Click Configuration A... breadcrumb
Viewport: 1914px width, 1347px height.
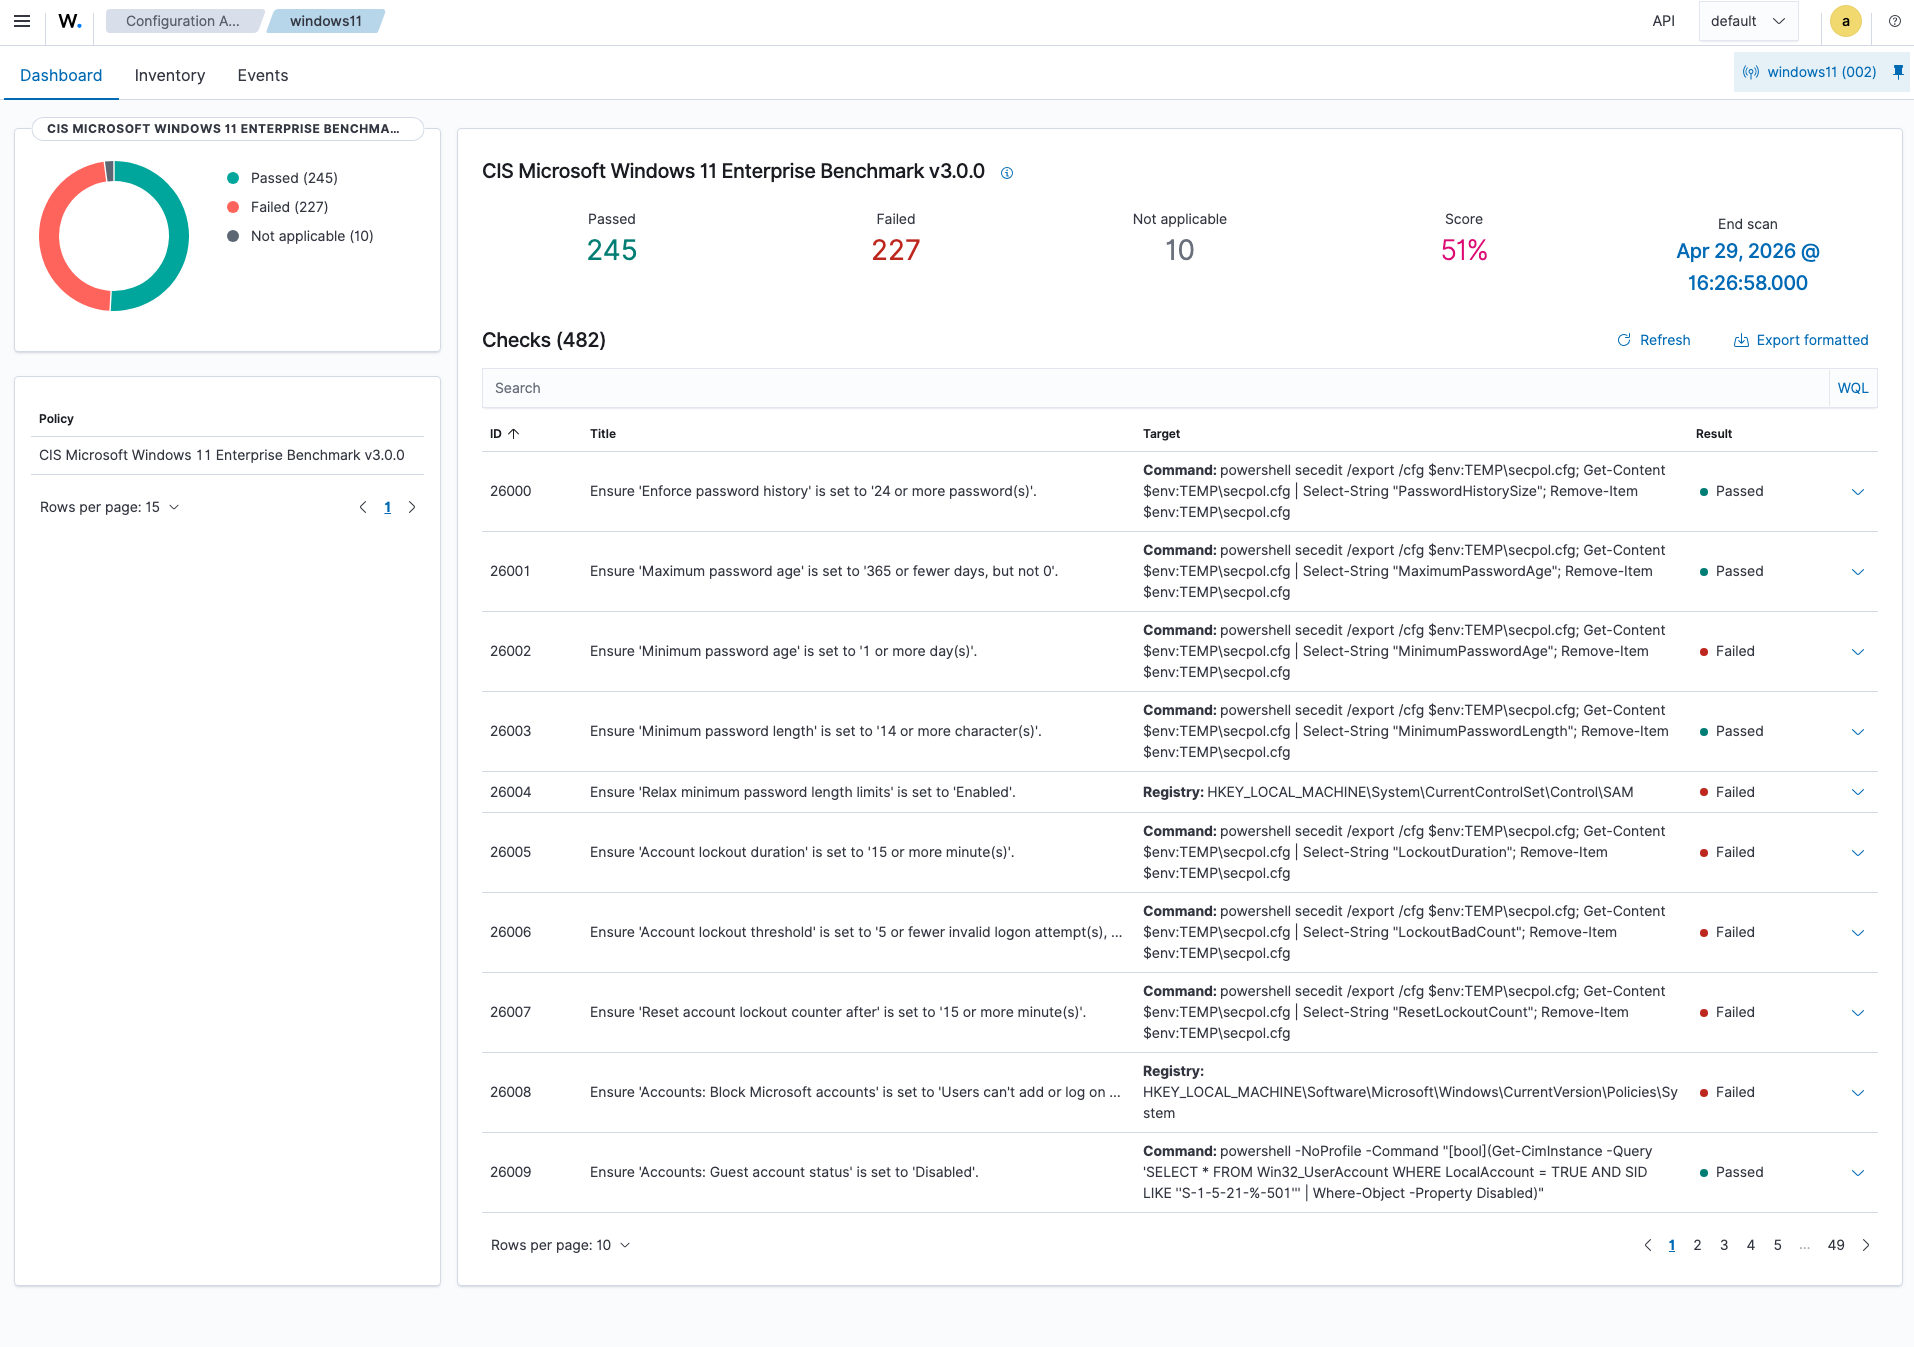point(183,21)
